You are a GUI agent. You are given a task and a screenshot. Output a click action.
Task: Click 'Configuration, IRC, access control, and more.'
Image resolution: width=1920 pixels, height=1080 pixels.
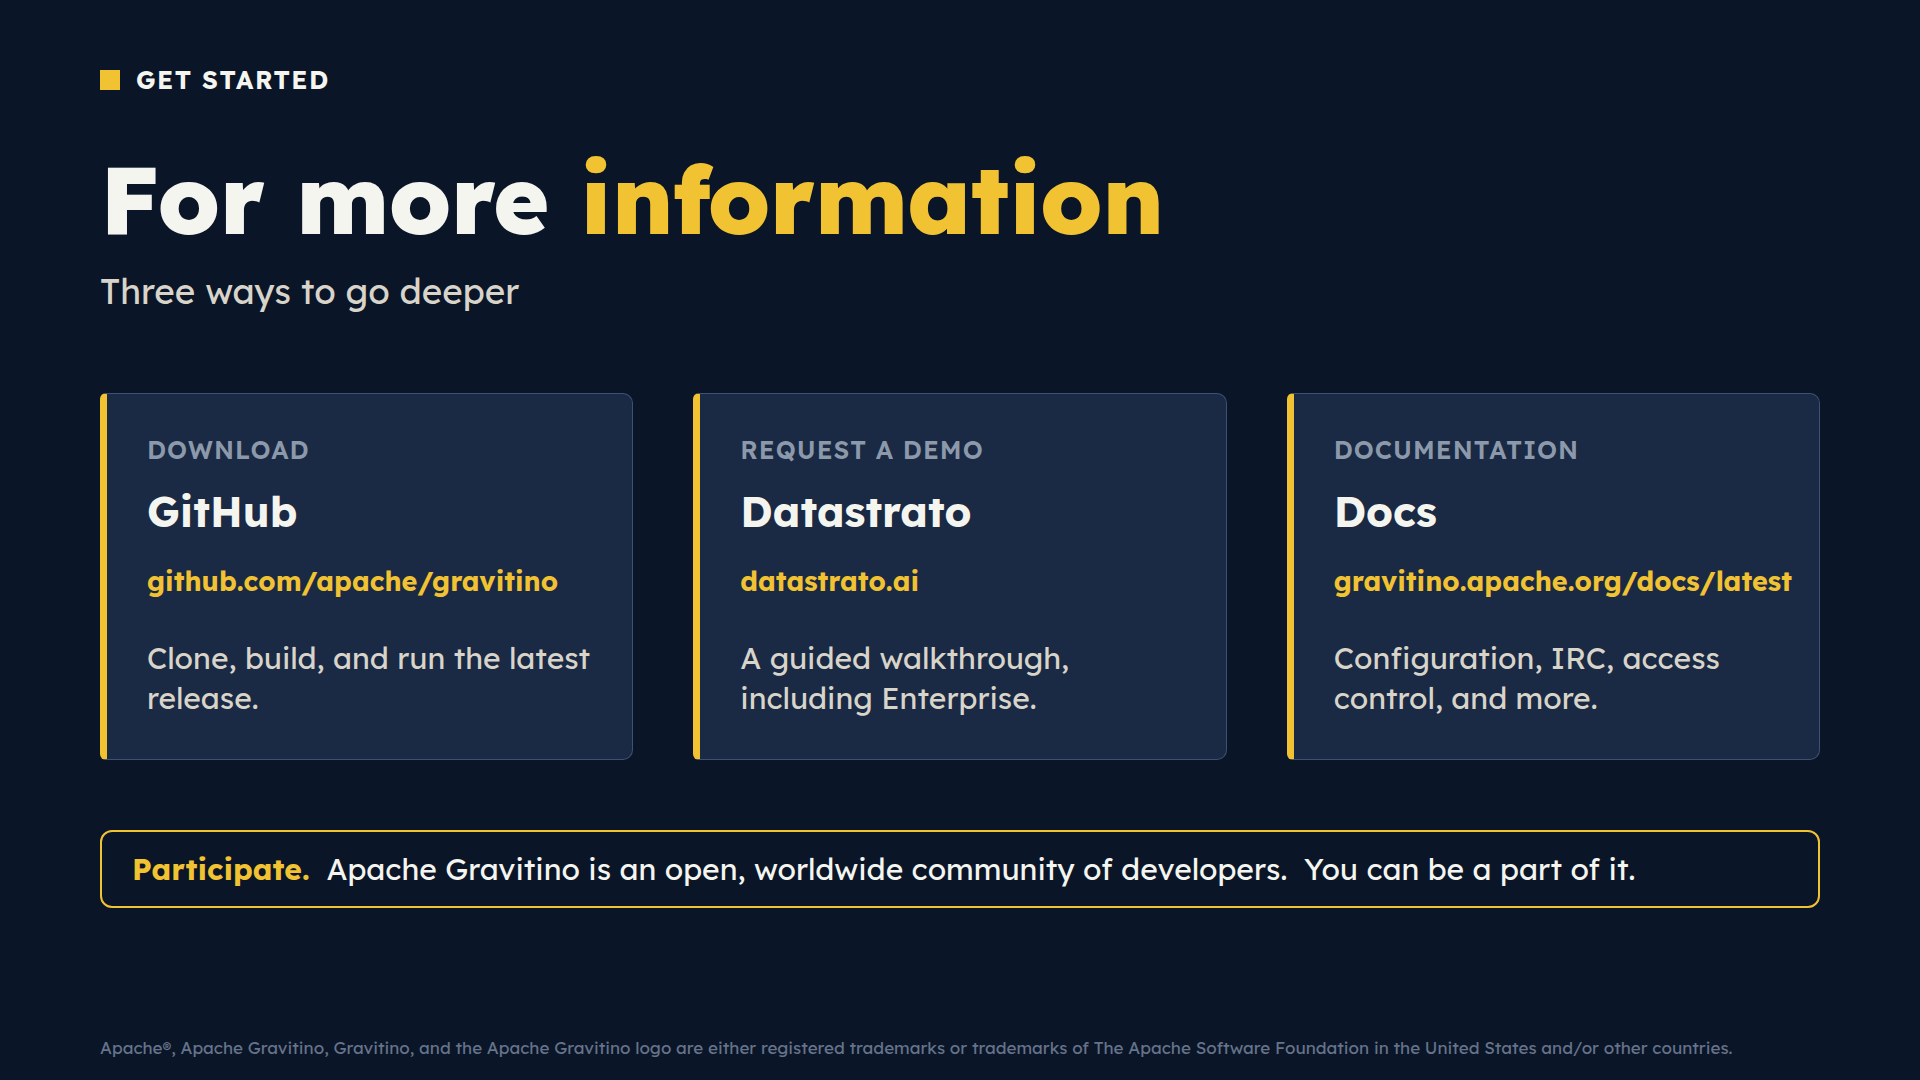pyautogui.click(x=1526, y=678)
